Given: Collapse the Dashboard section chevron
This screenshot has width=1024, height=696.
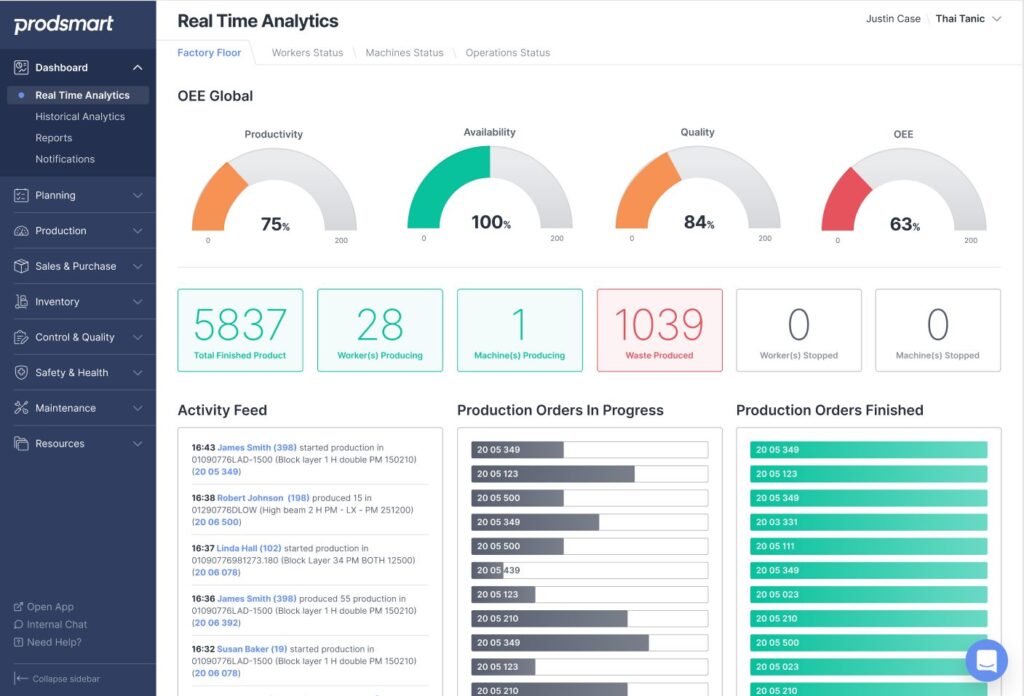Looking at the screenshot, I should click(139, 67).
